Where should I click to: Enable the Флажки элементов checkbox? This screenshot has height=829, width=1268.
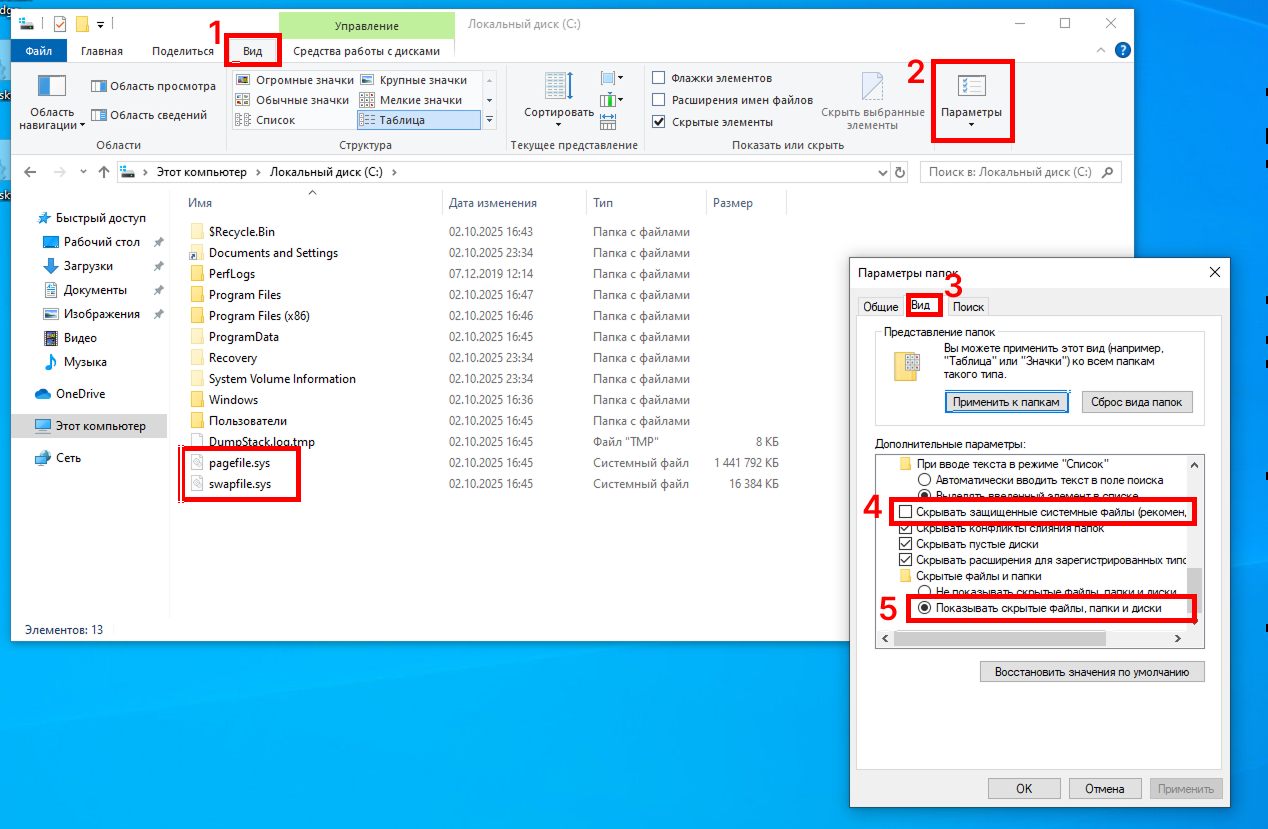659,78
